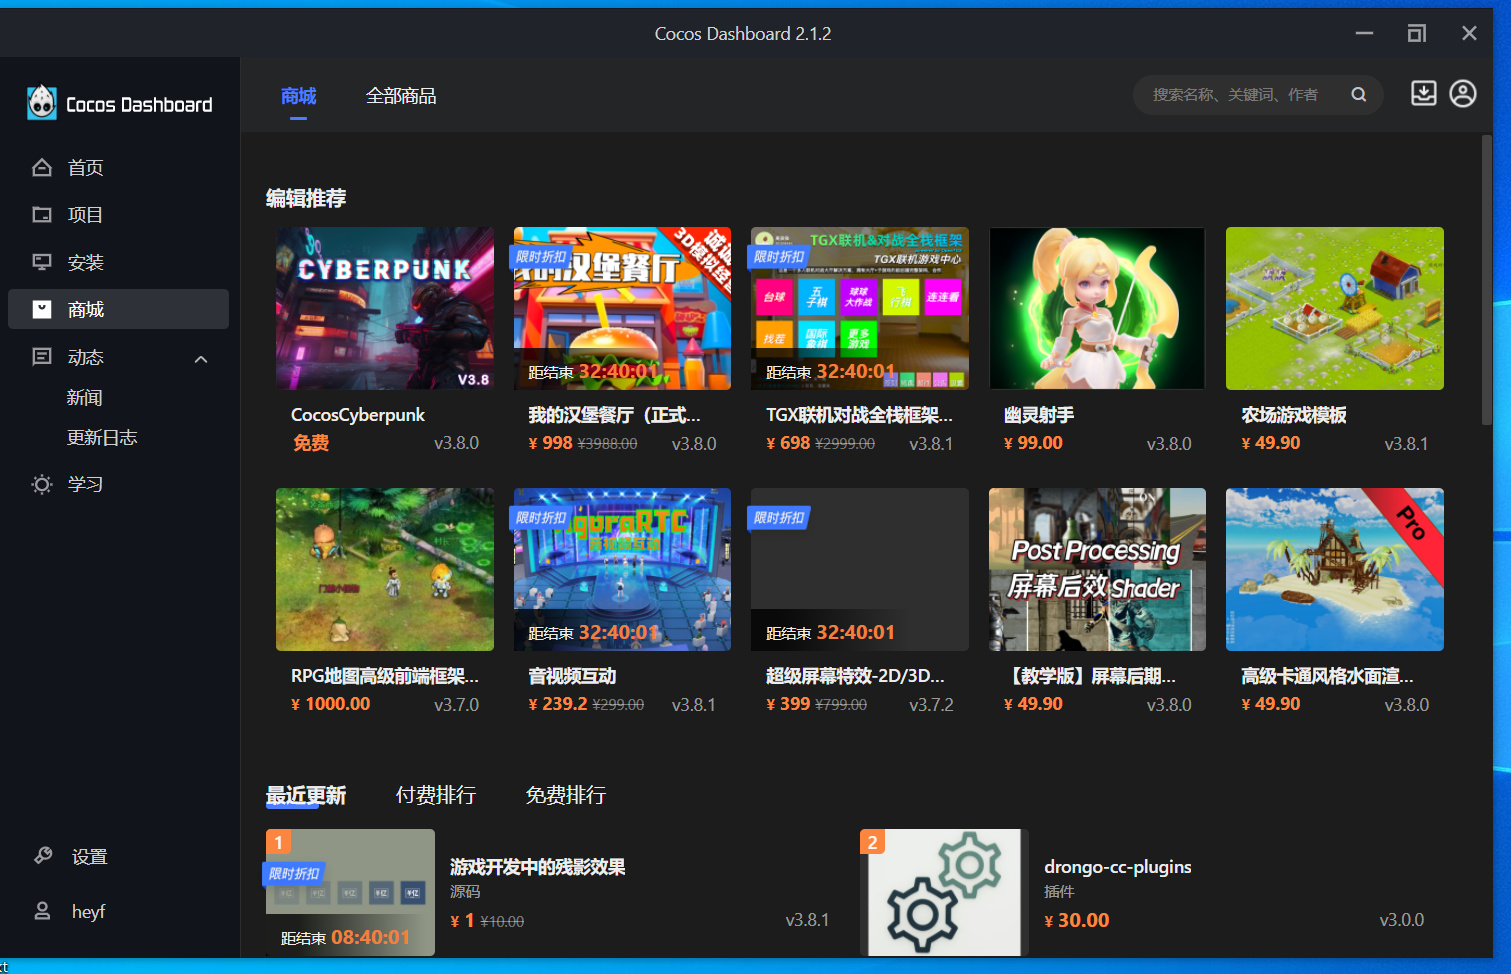
Task: Click the heyf account entry
Action: 88,911
